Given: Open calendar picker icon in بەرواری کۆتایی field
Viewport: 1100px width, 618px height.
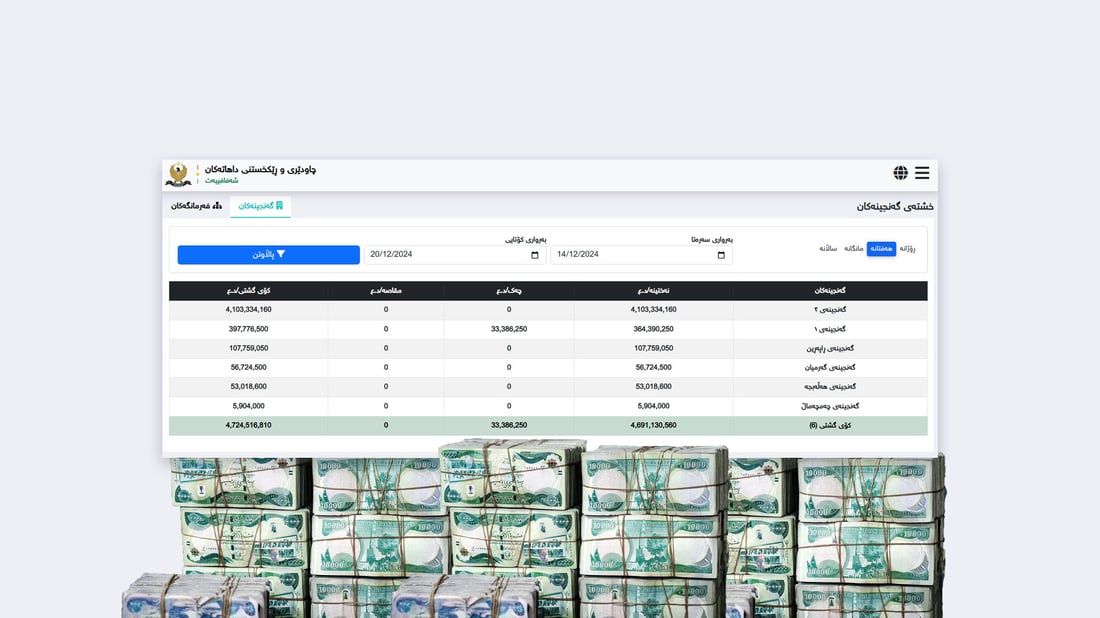Looking at the screenshot, I should pyautogui.click(x=535, y=255).
